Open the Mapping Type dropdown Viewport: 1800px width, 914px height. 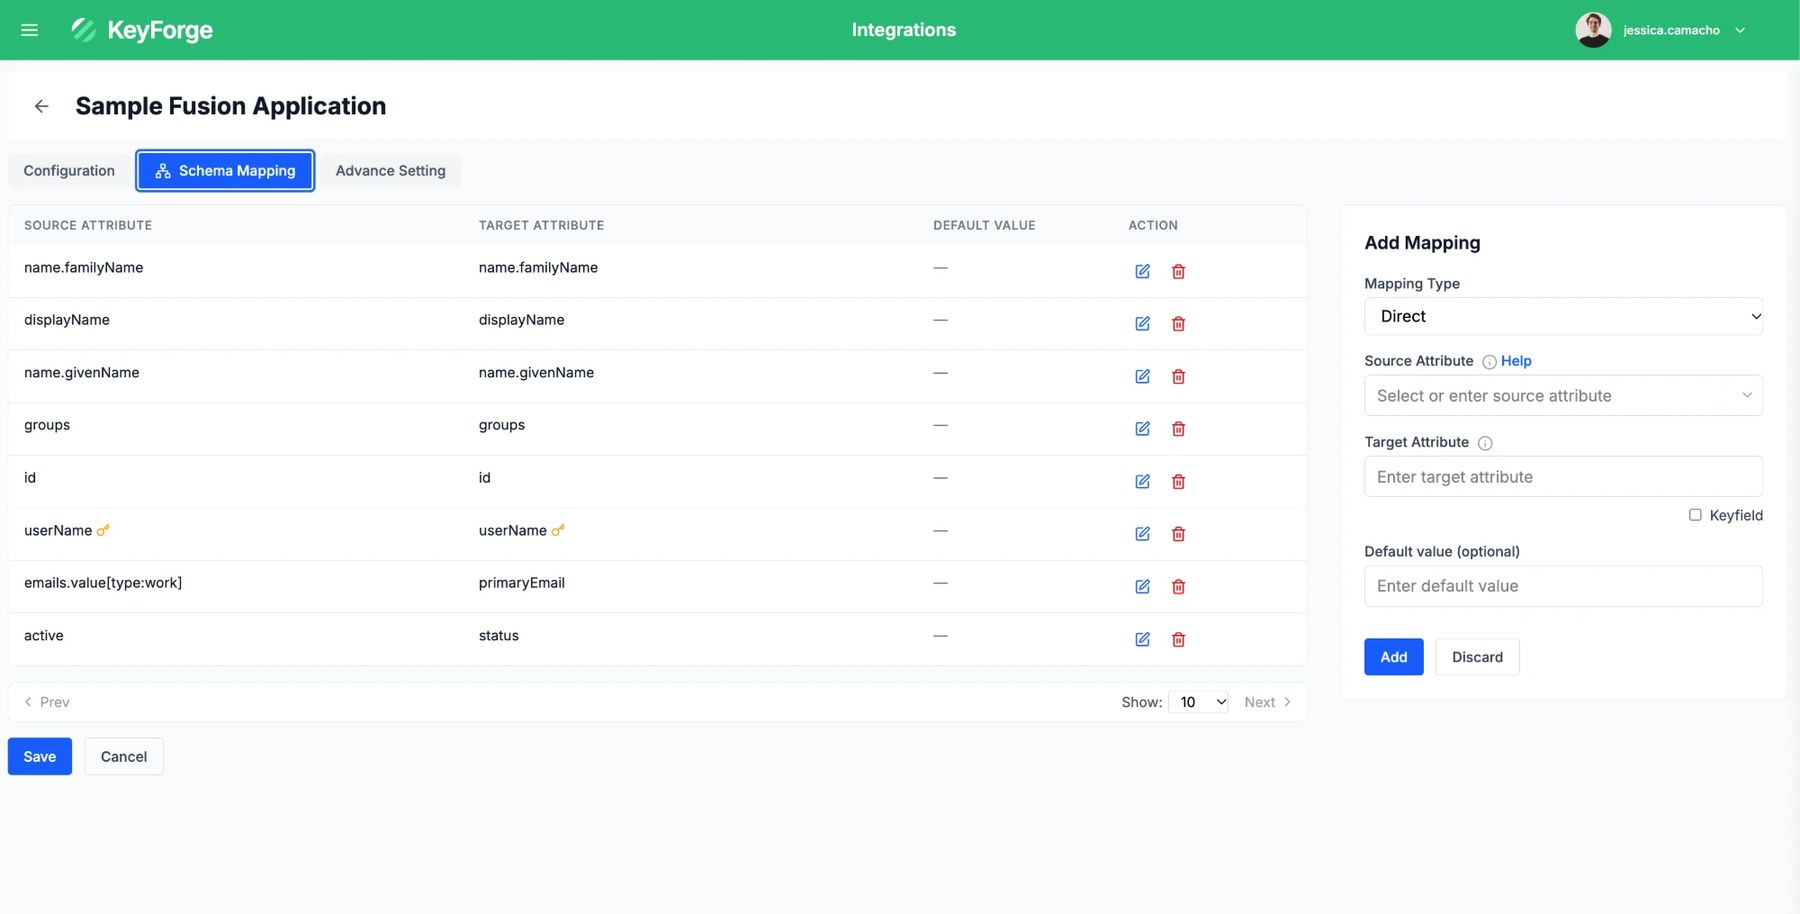[x=1563, y=316]
